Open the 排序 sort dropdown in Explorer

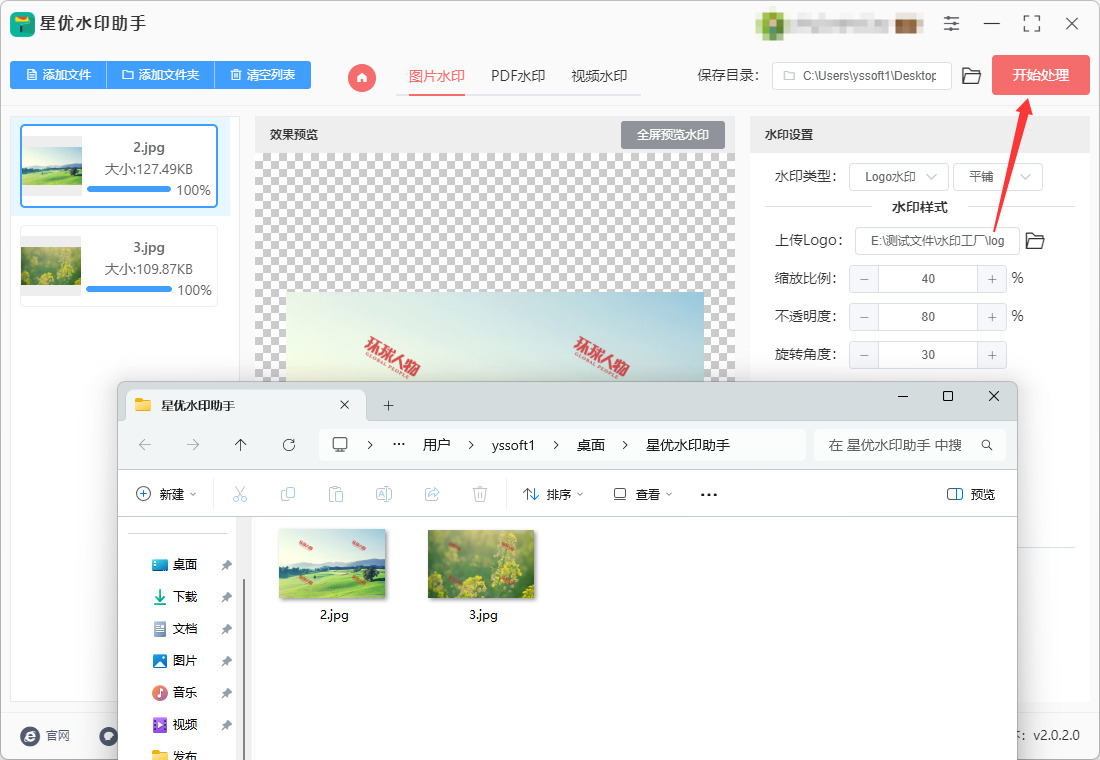coord(554,495)
